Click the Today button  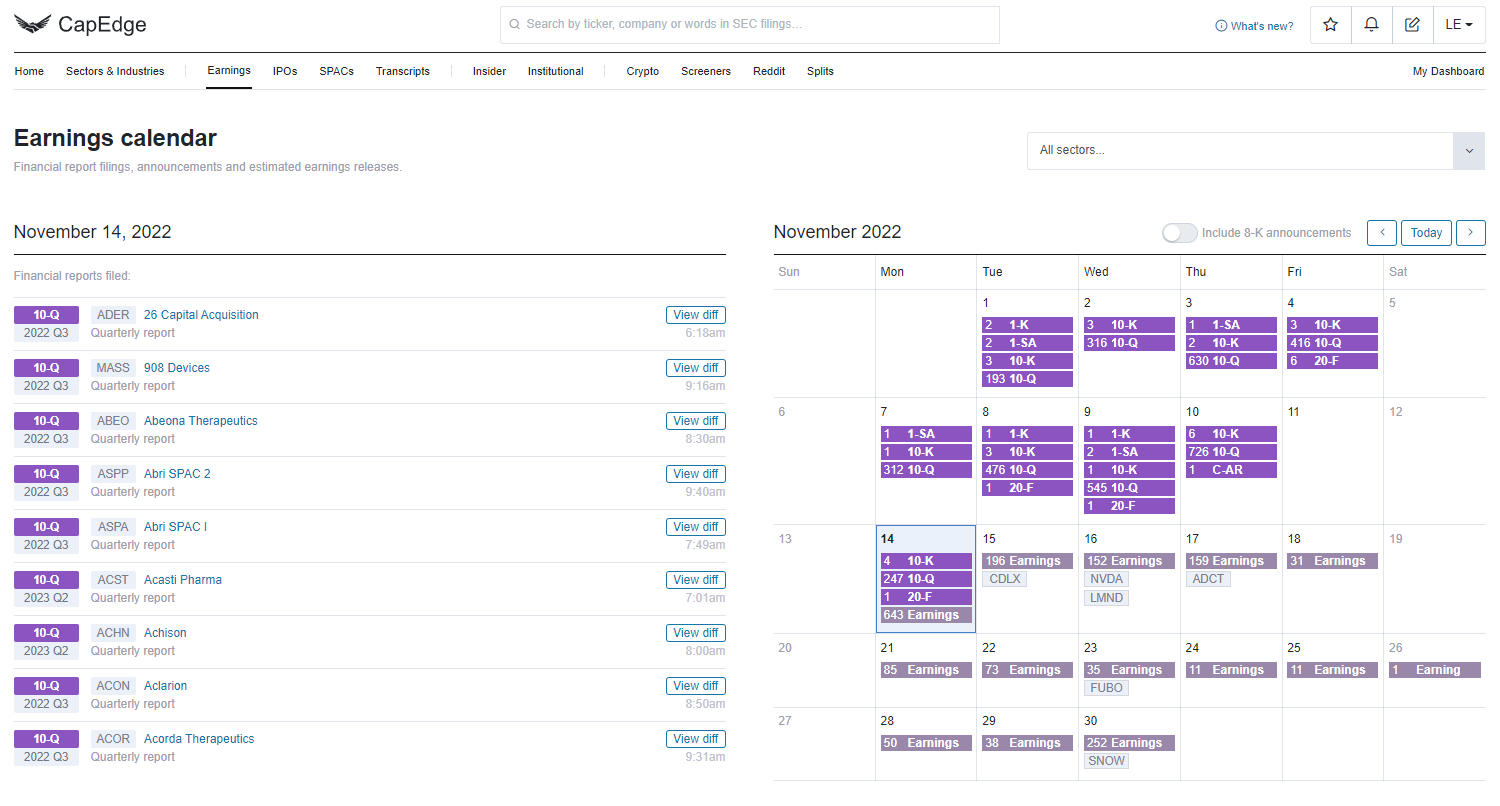tap(1426, 233)
